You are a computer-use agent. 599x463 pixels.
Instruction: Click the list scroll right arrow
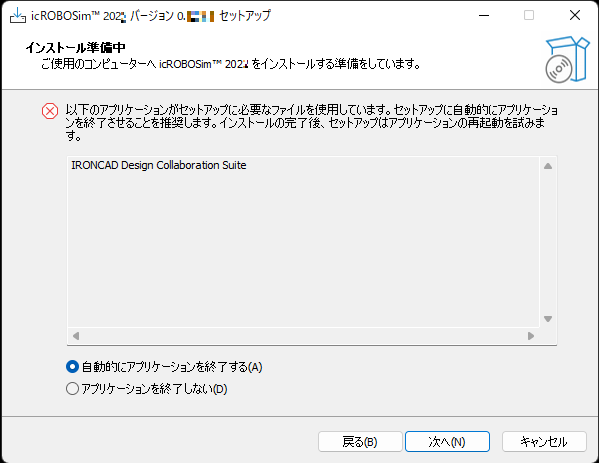click(x=531, y=336)
